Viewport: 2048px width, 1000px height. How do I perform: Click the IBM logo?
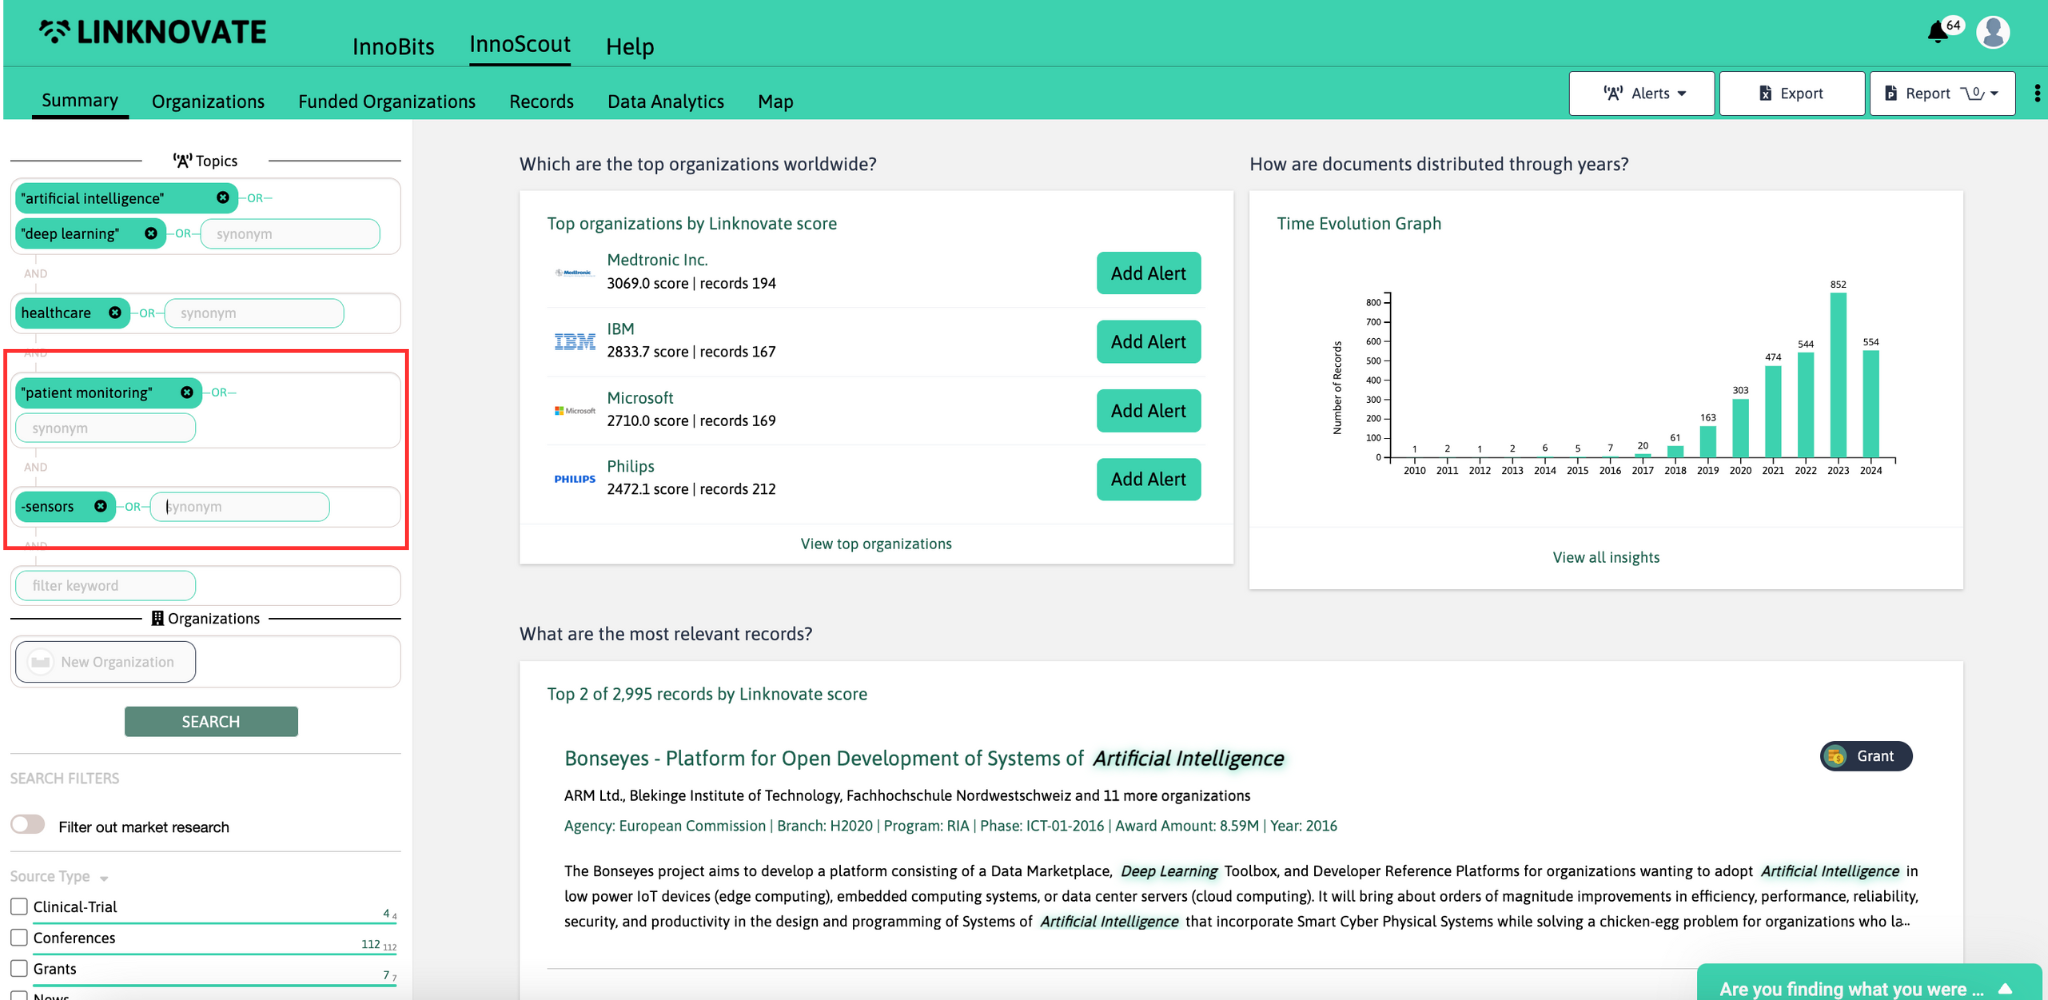575,342
